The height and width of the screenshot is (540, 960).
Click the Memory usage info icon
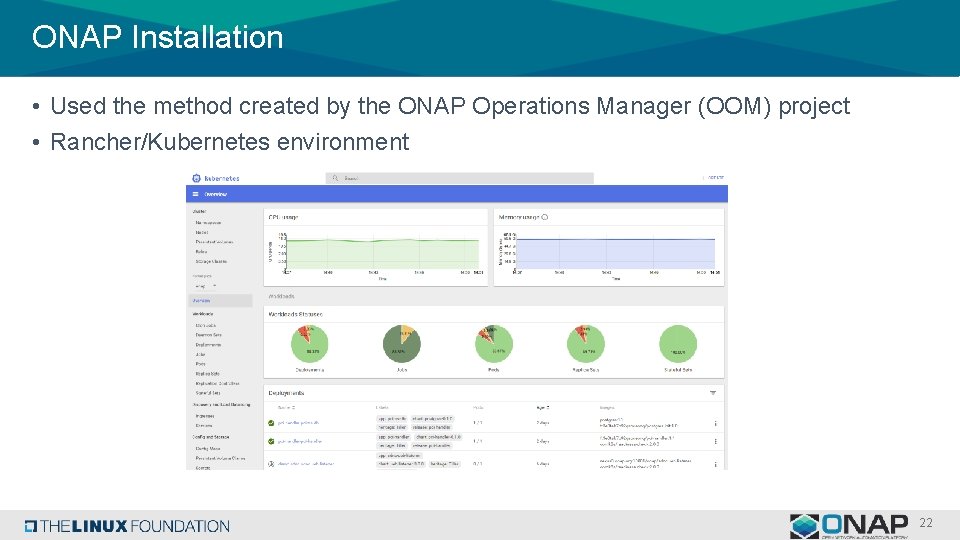(544, 217)
